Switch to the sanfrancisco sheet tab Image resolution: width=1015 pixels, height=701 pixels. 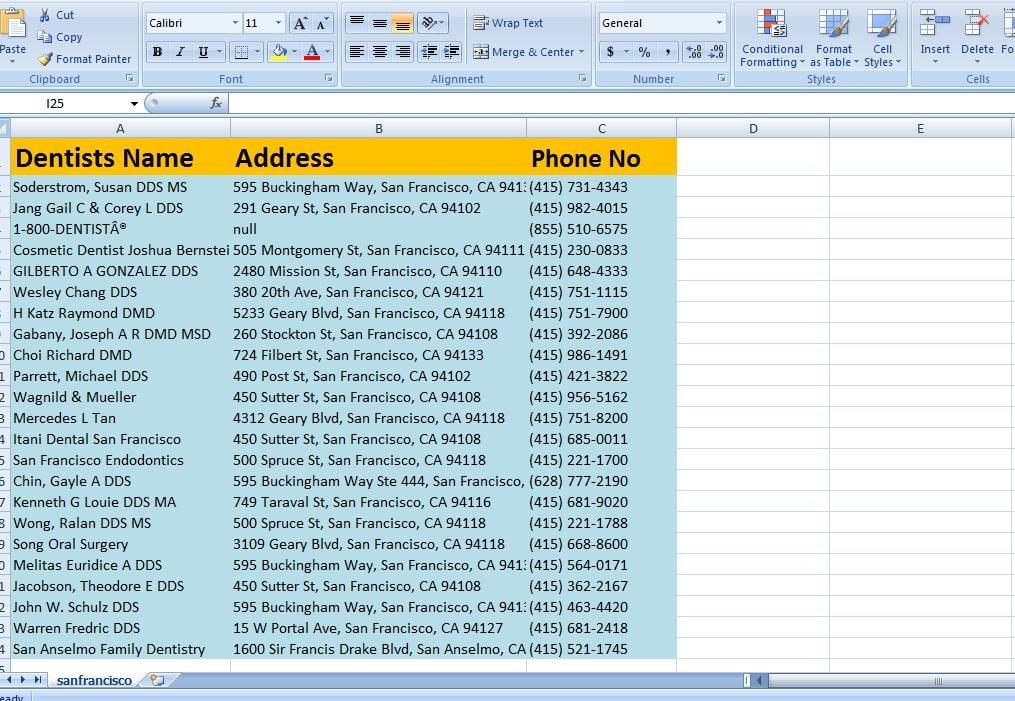94,680
